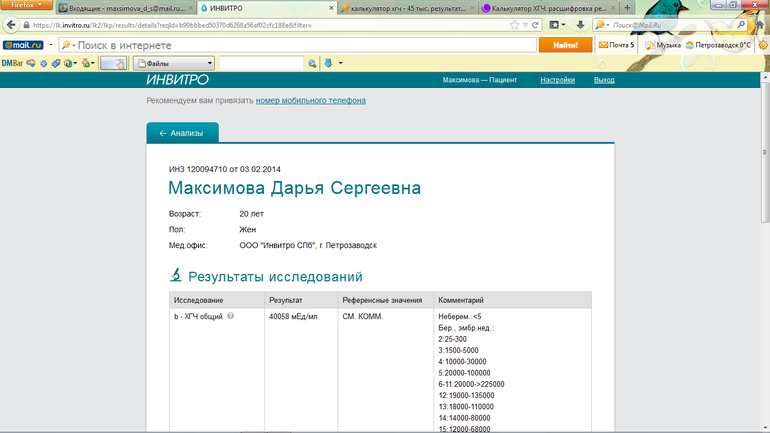770x433 pixels.
Task: Click the Максимова — Пациент header text
Action: 479,80
